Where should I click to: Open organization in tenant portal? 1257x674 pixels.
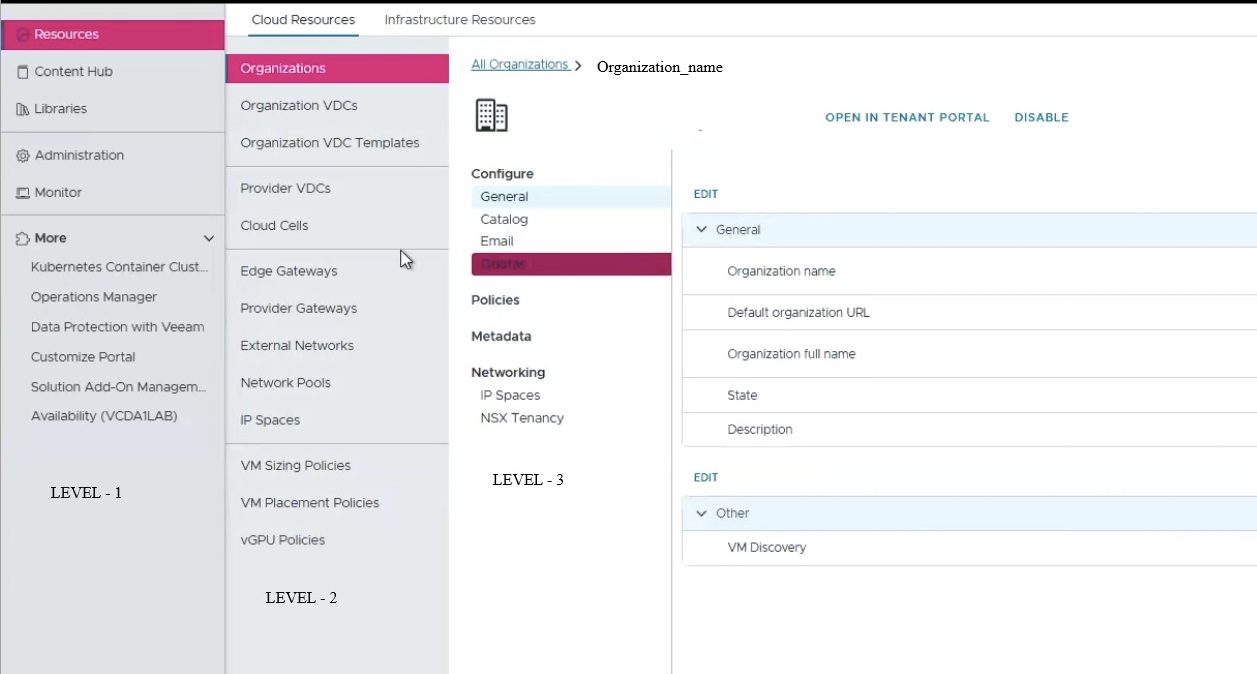[906, 118]
